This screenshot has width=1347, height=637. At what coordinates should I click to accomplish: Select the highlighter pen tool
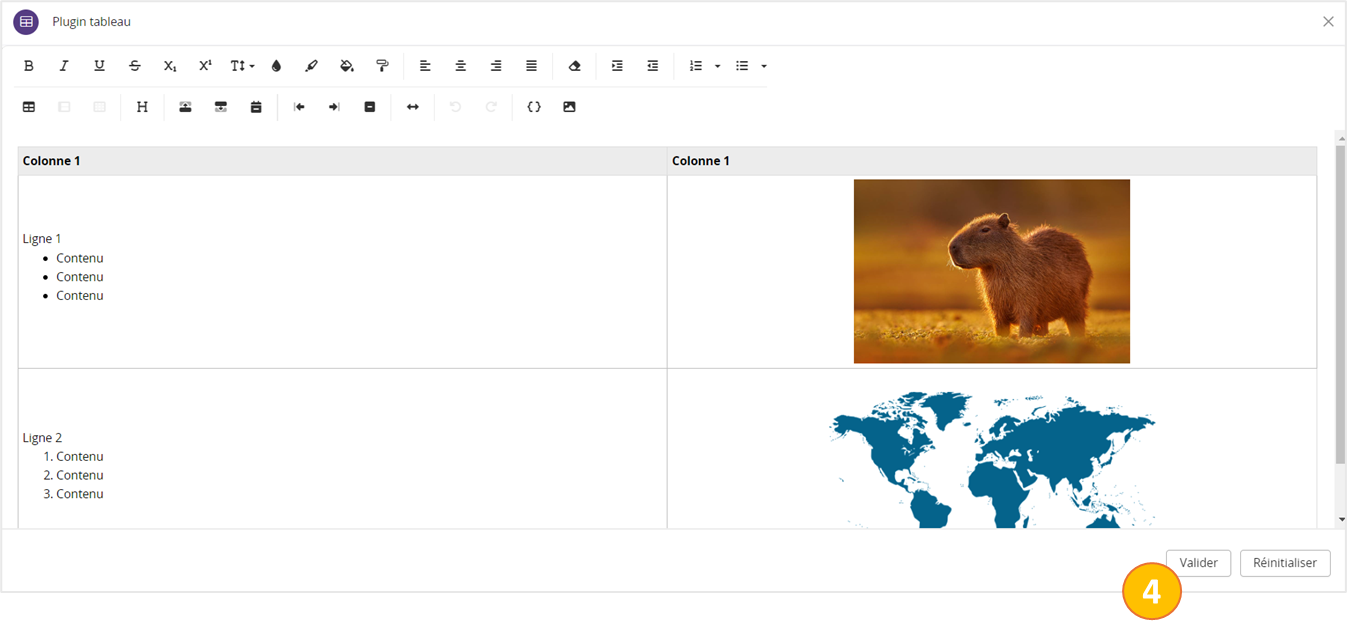pos(311,66)
